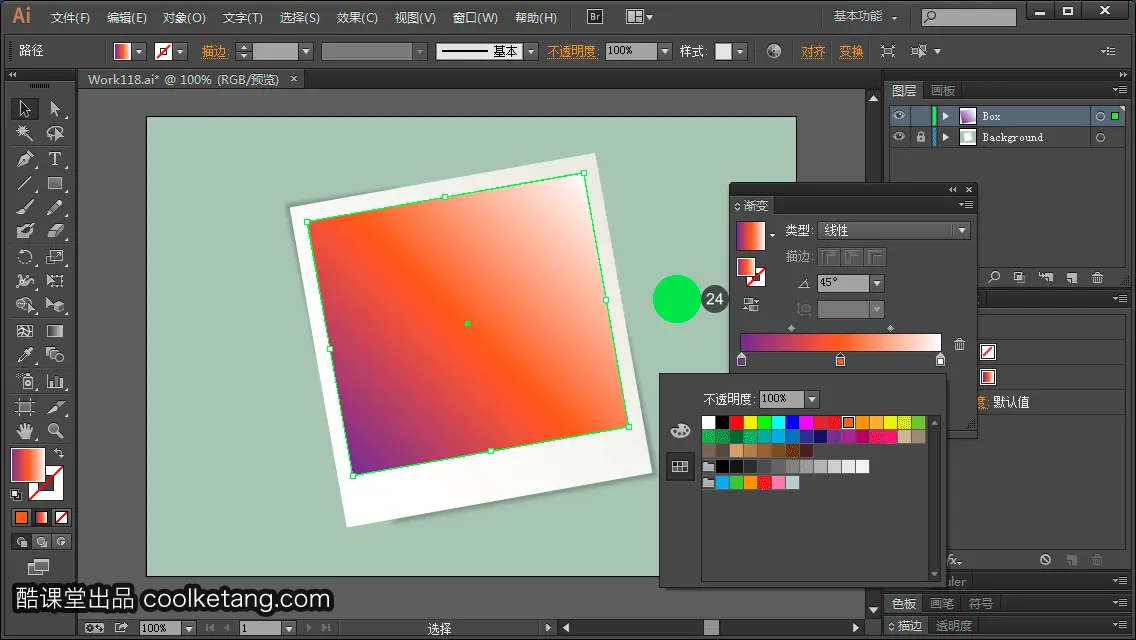The height and width of the screenshot is (640, 1136).
Task: Select the Pen tool
Action: point(25,158)
